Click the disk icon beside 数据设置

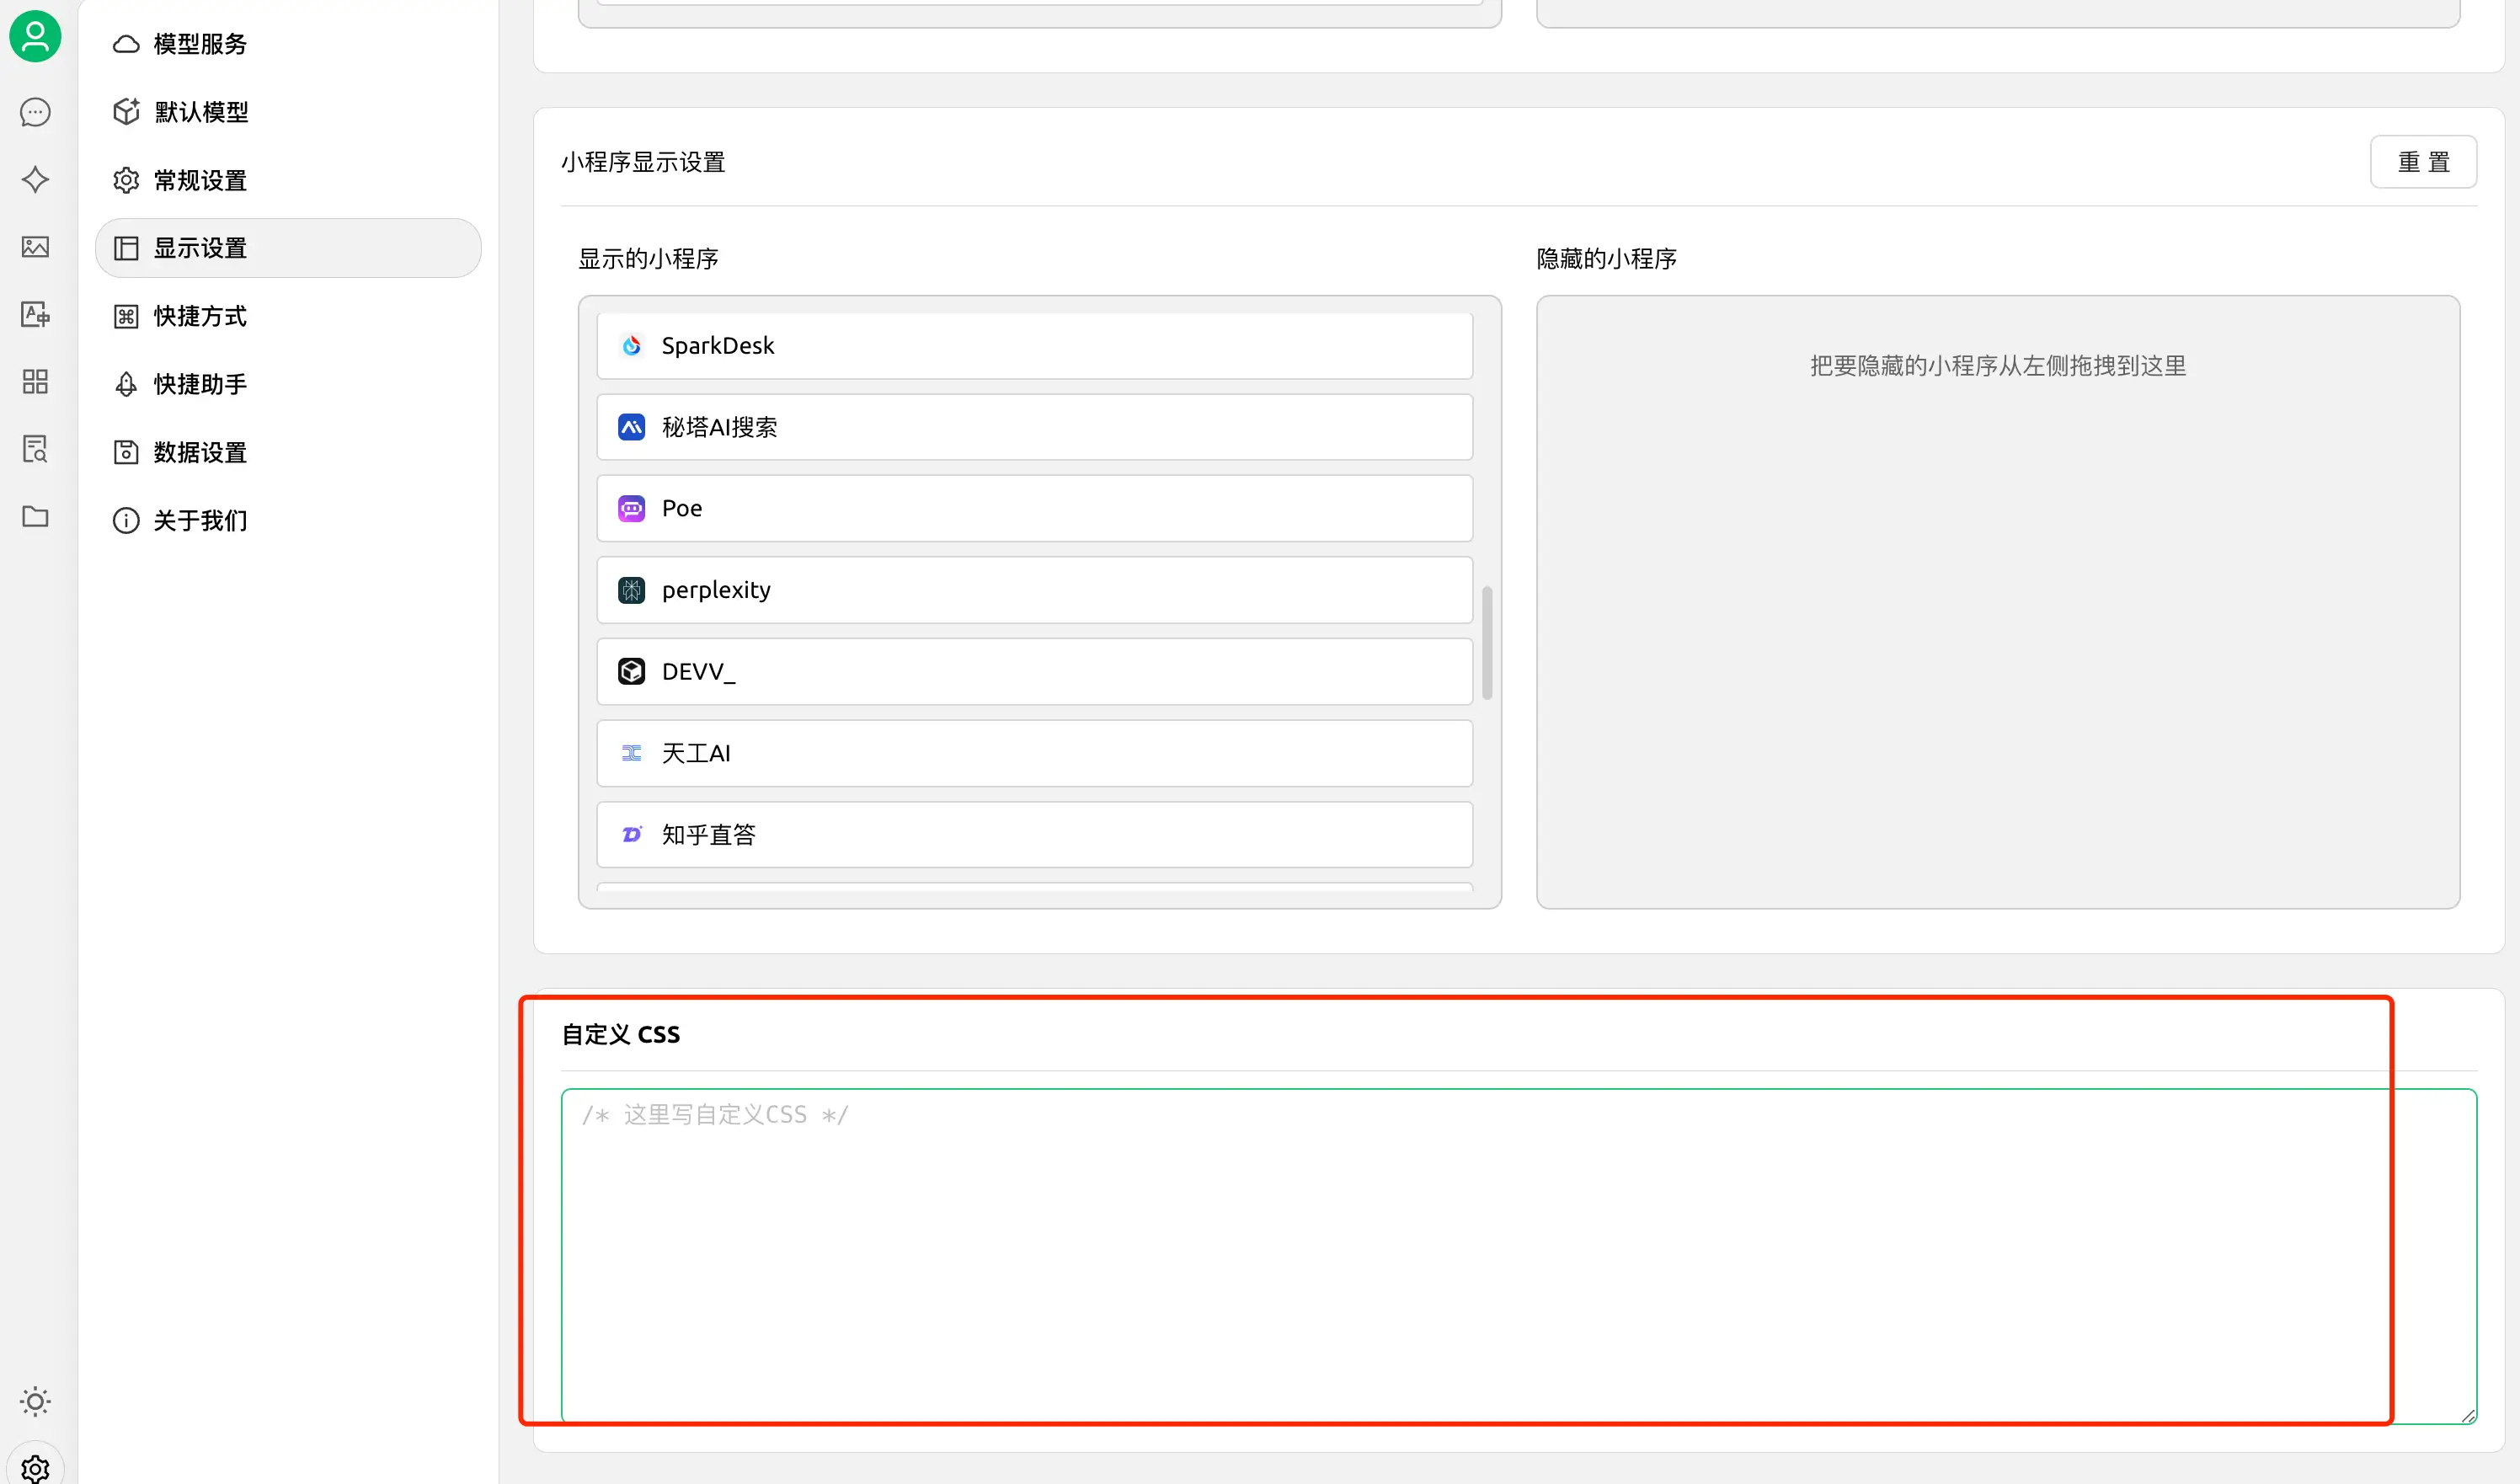[126, 452]
